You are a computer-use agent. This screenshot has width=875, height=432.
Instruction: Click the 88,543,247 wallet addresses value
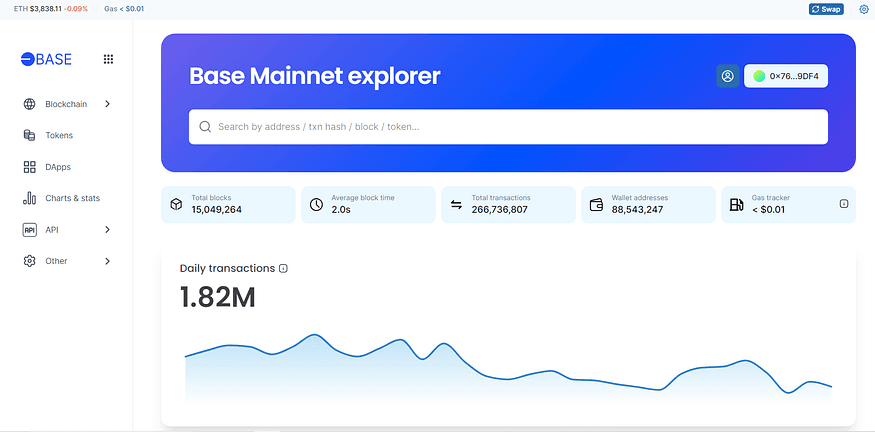click(637, 210)
